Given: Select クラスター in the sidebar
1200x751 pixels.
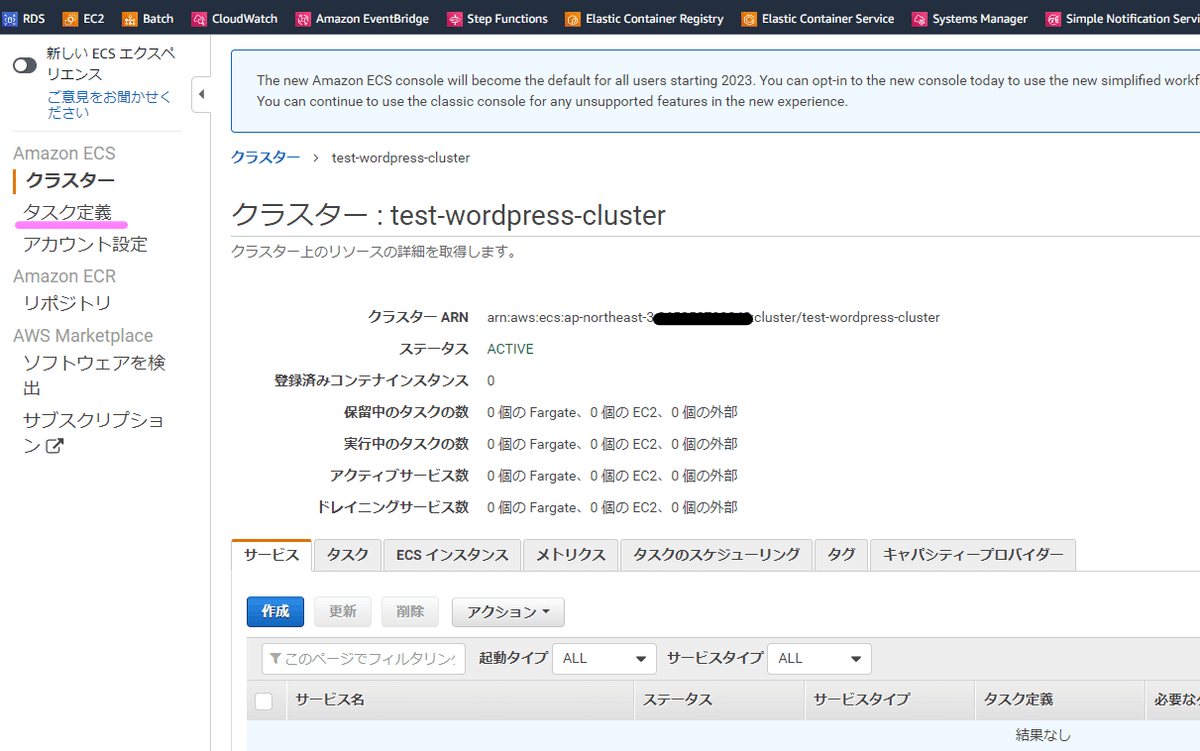Looking at the screenshot, I should point(70,181).
